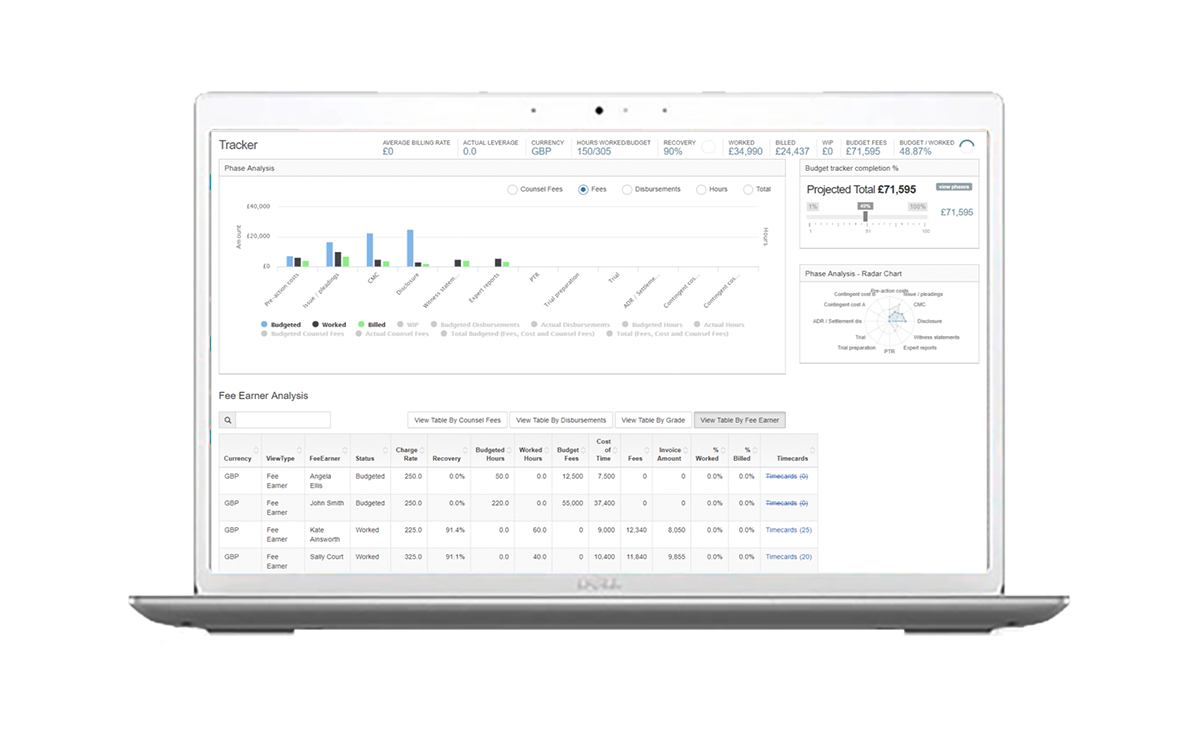Sort table by Cost of Time column arrows
This screenshot has height=729, width=1188.
[615, 451]
